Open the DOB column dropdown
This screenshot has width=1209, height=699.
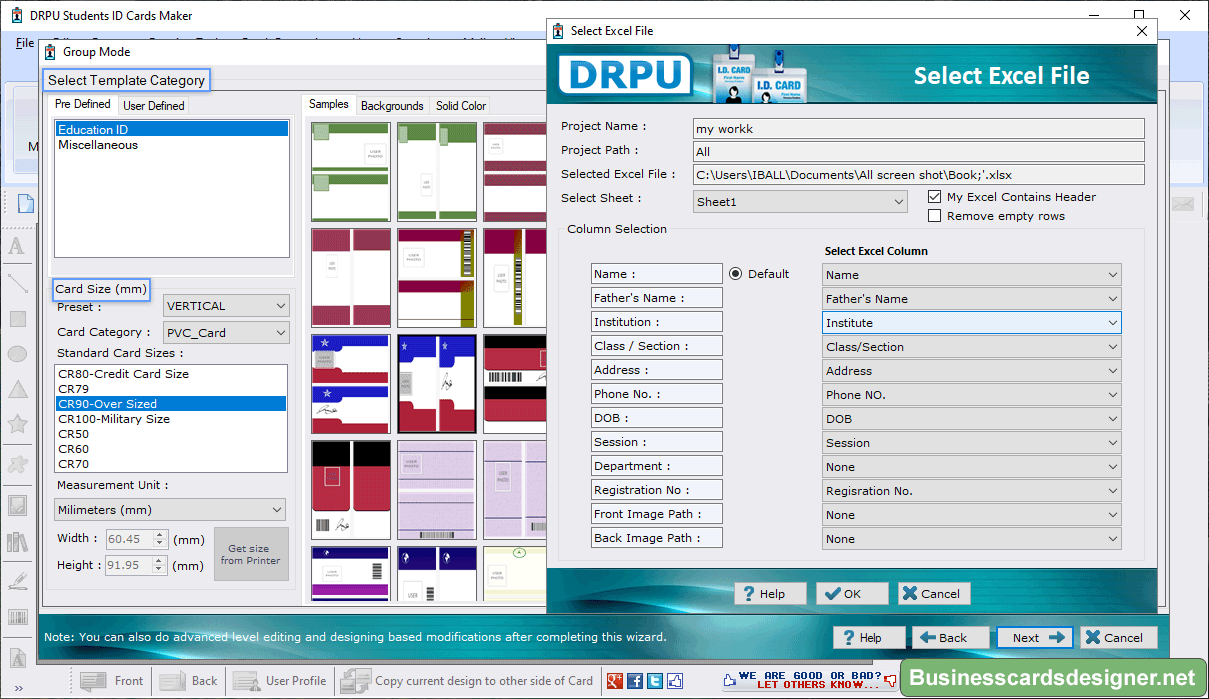tap(971, 419)
